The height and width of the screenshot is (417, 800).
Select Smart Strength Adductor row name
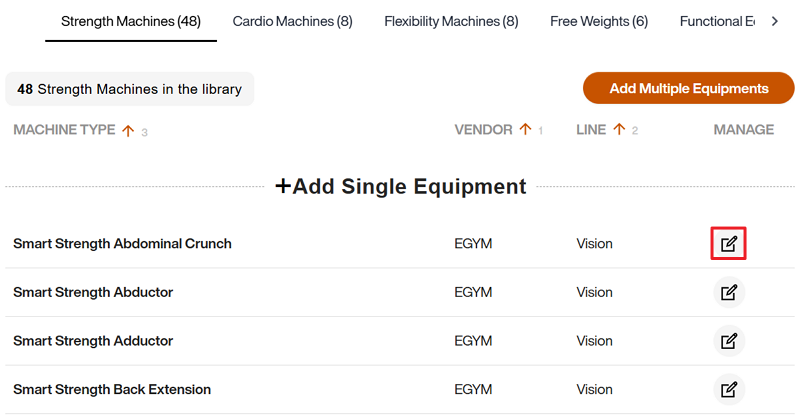click(93, 341)
